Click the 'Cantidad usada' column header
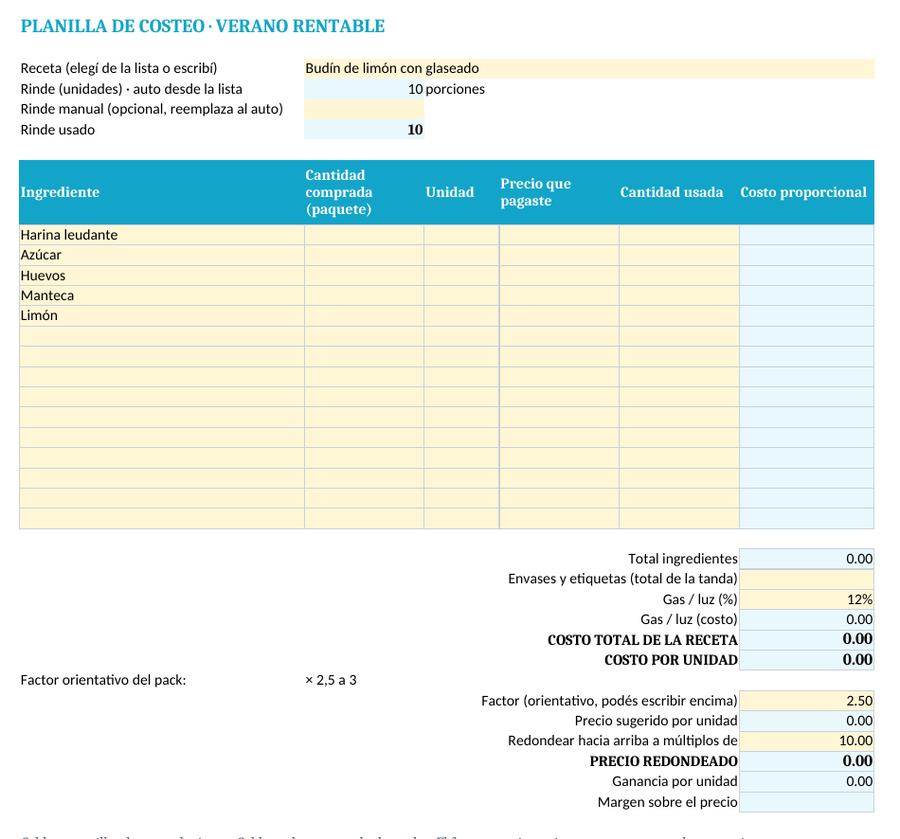The image size is (900, 839). click(x=679, y=192)
